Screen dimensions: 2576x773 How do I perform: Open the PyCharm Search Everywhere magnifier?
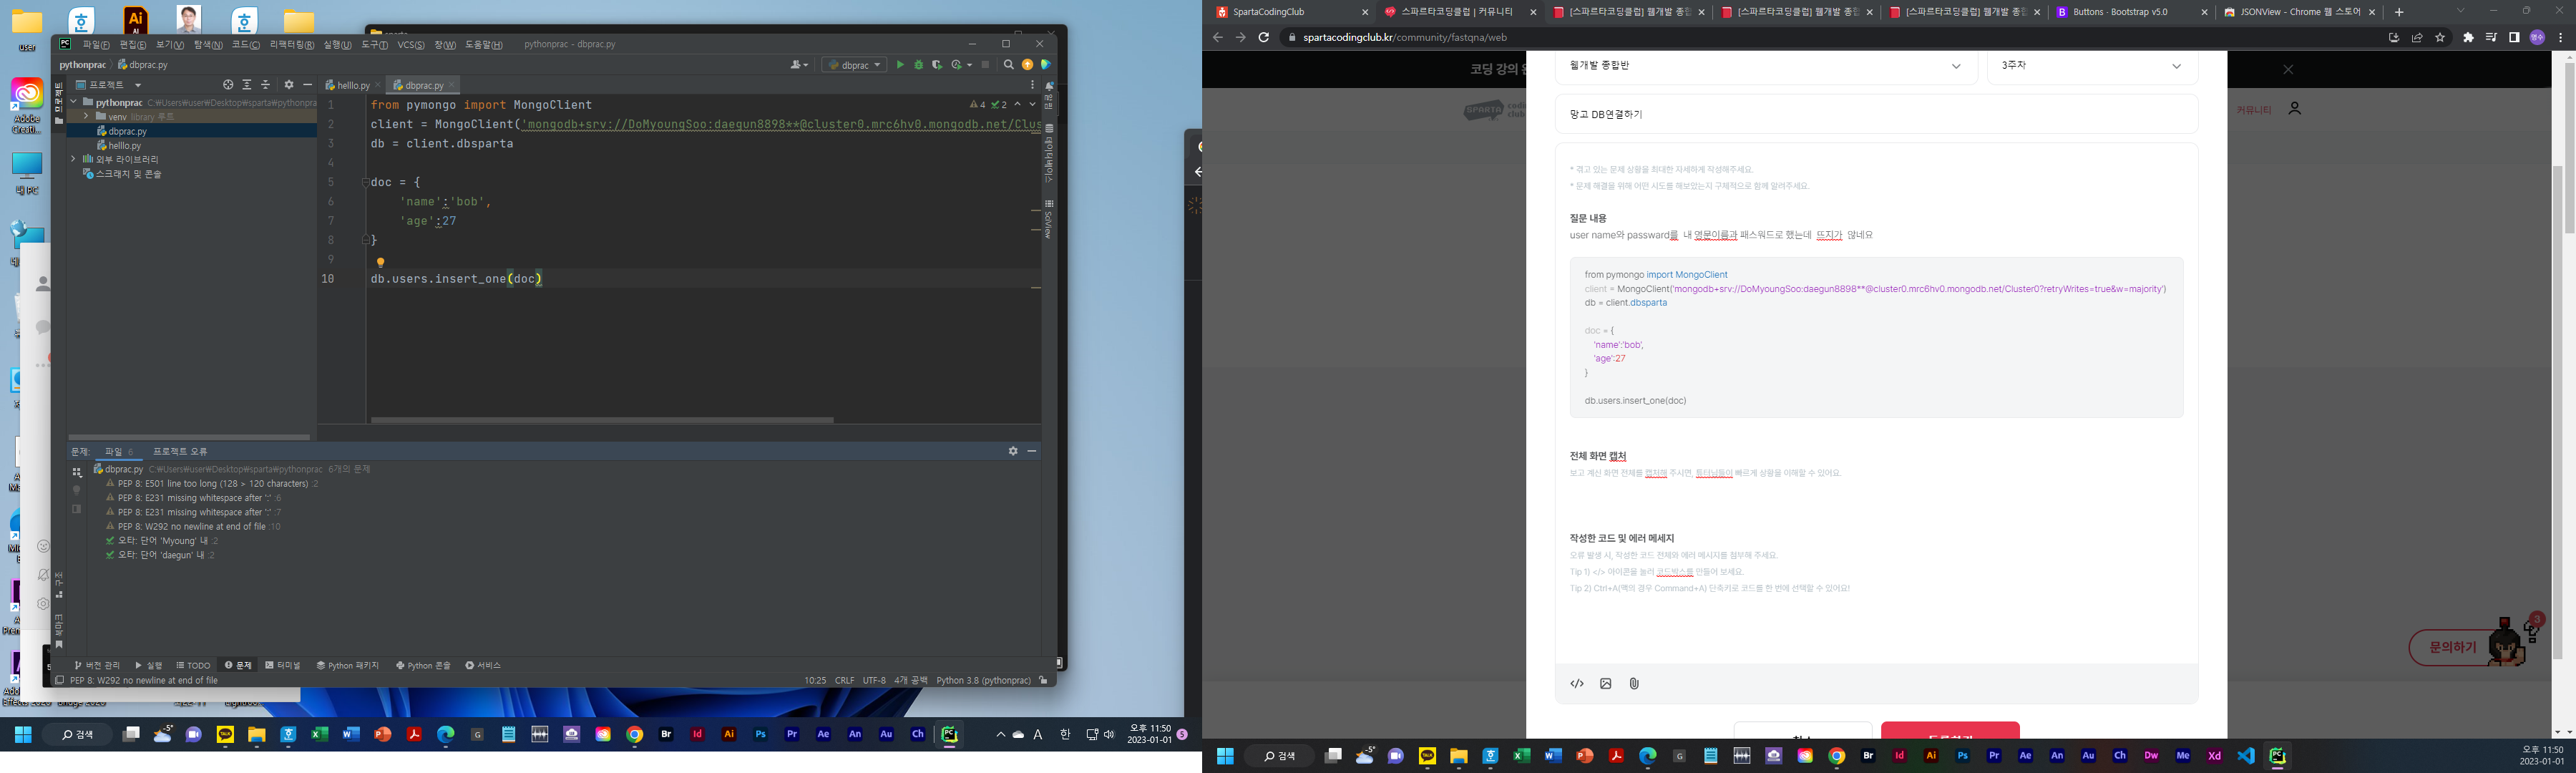click(x=1009, y=65)
